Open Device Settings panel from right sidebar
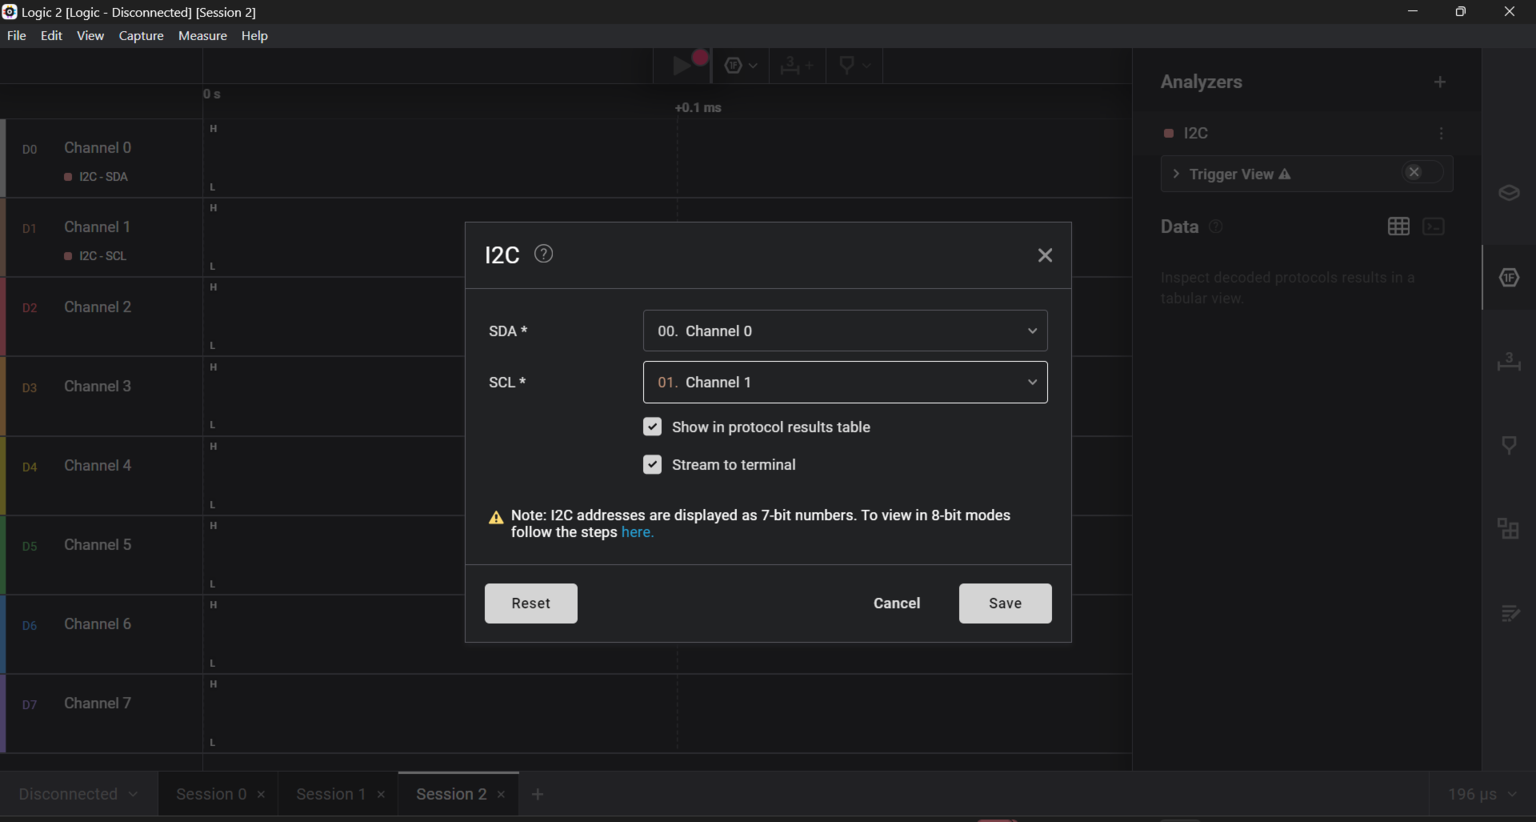Viewport: 1536px width, 822px height. click(x=1509, y=192)
